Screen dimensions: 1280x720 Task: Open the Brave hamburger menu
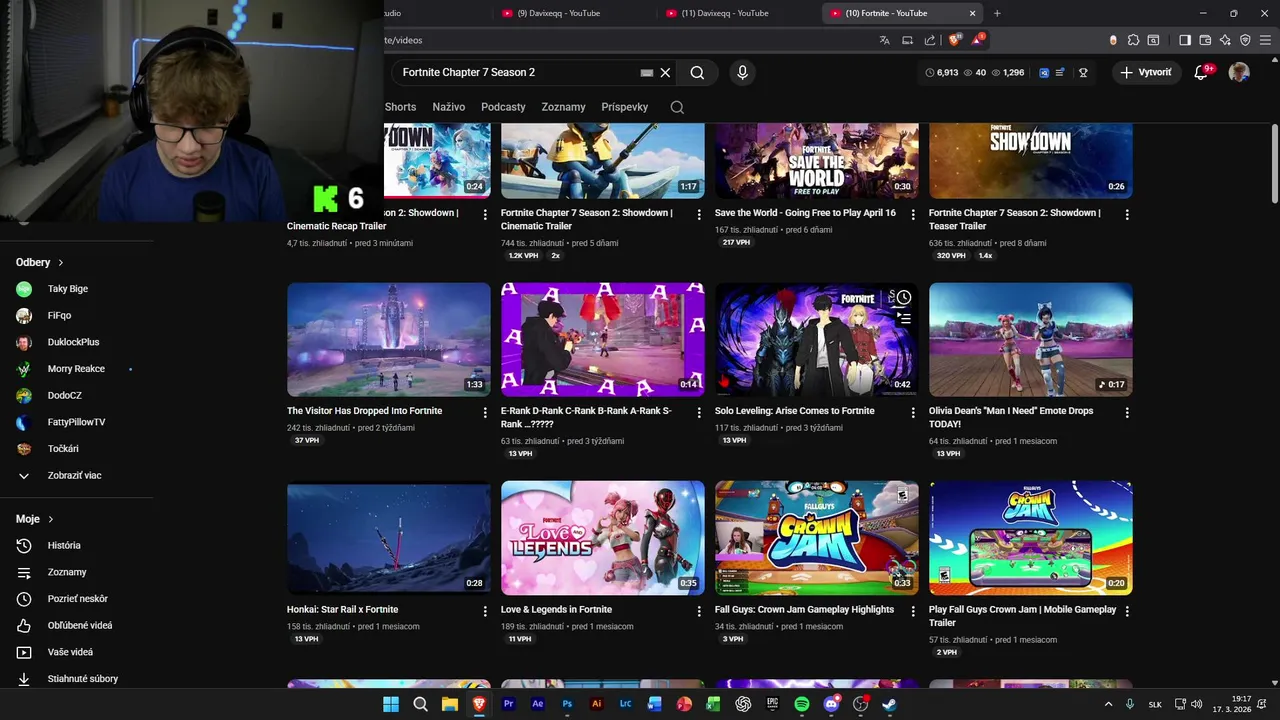pyautogui.click(x=1265, y=40)
